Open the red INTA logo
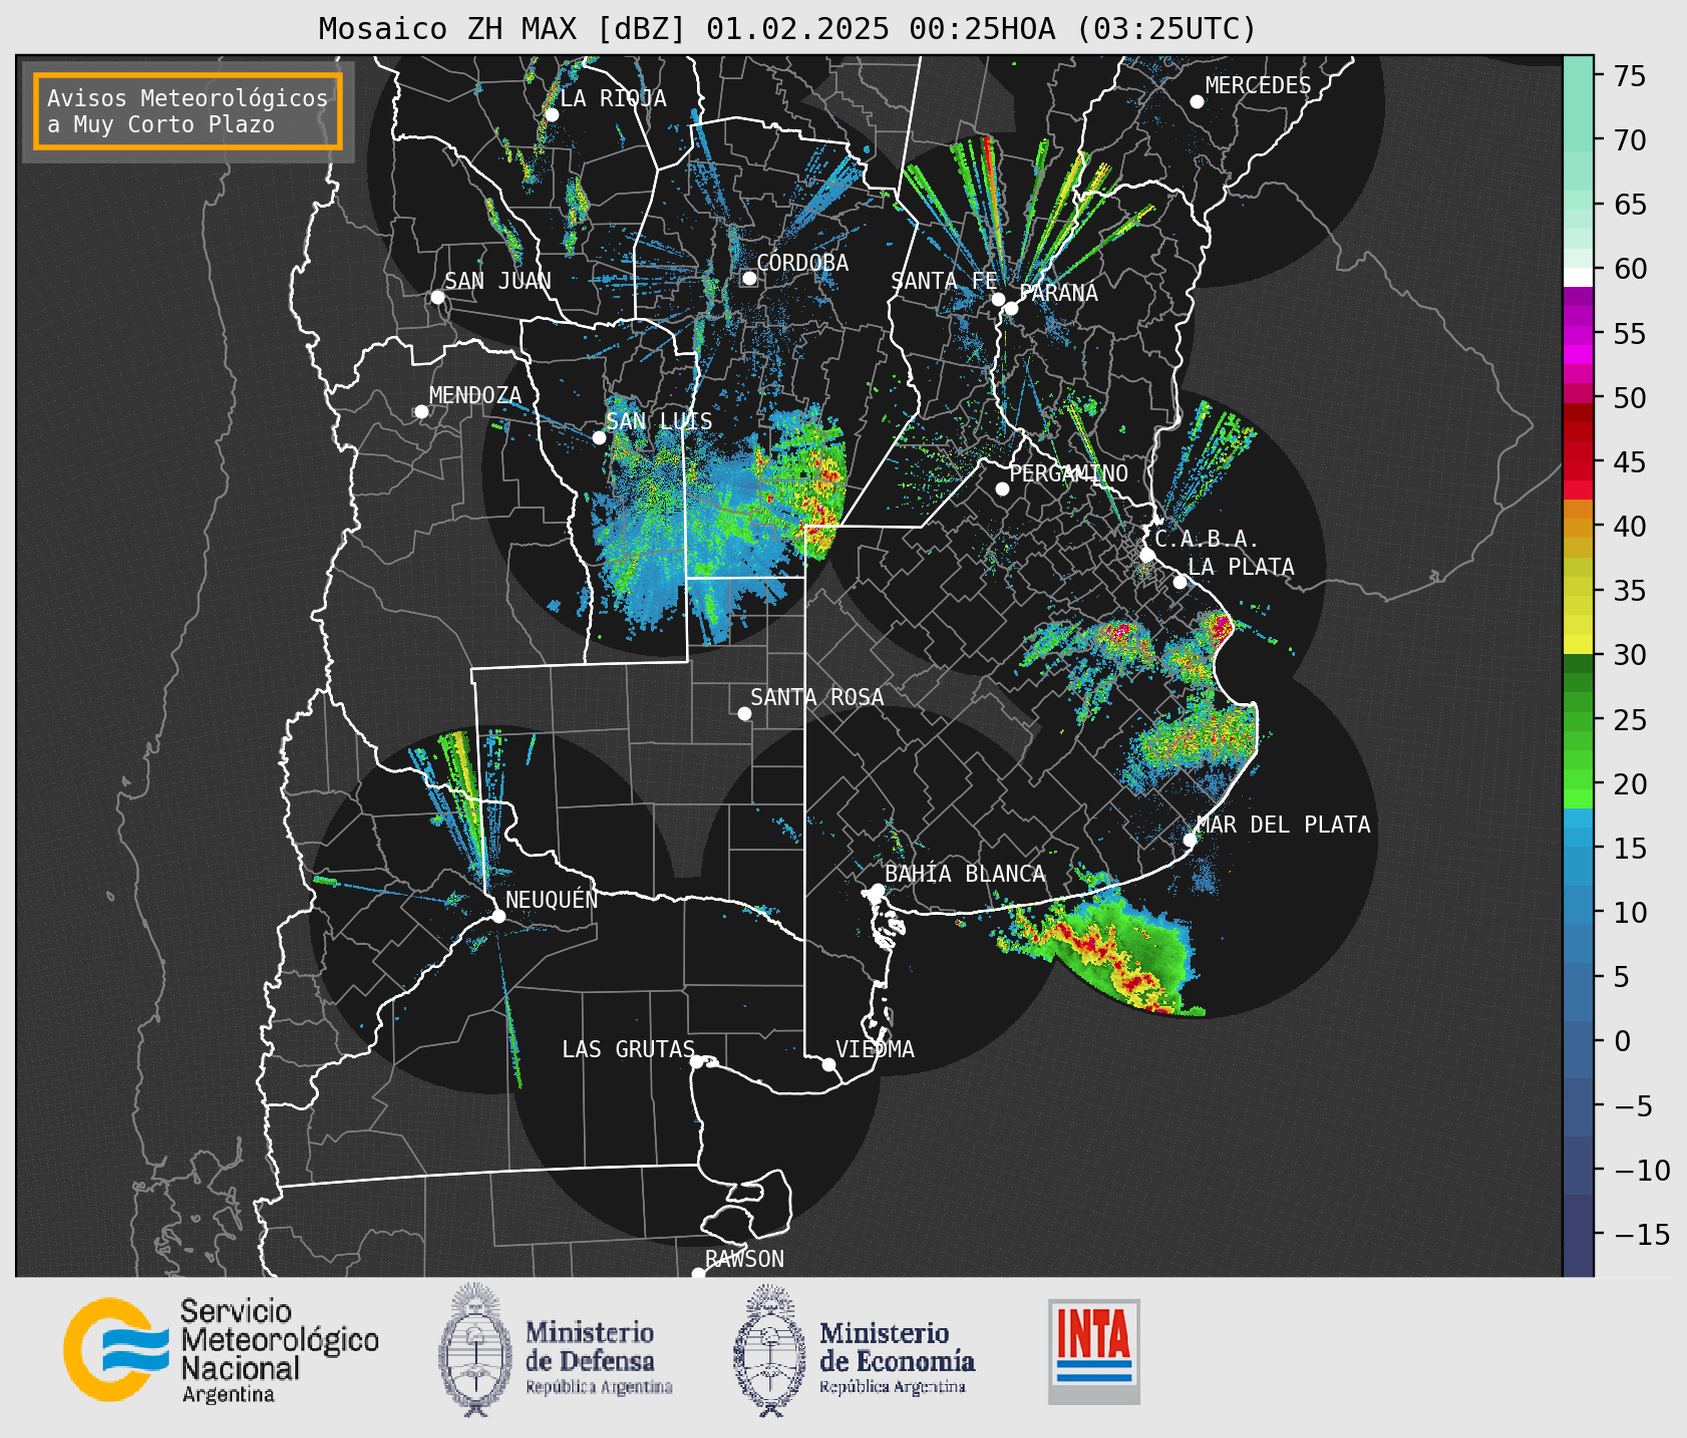The height and width of the screenshot is (1438, 1687). coord(1094,1351)
